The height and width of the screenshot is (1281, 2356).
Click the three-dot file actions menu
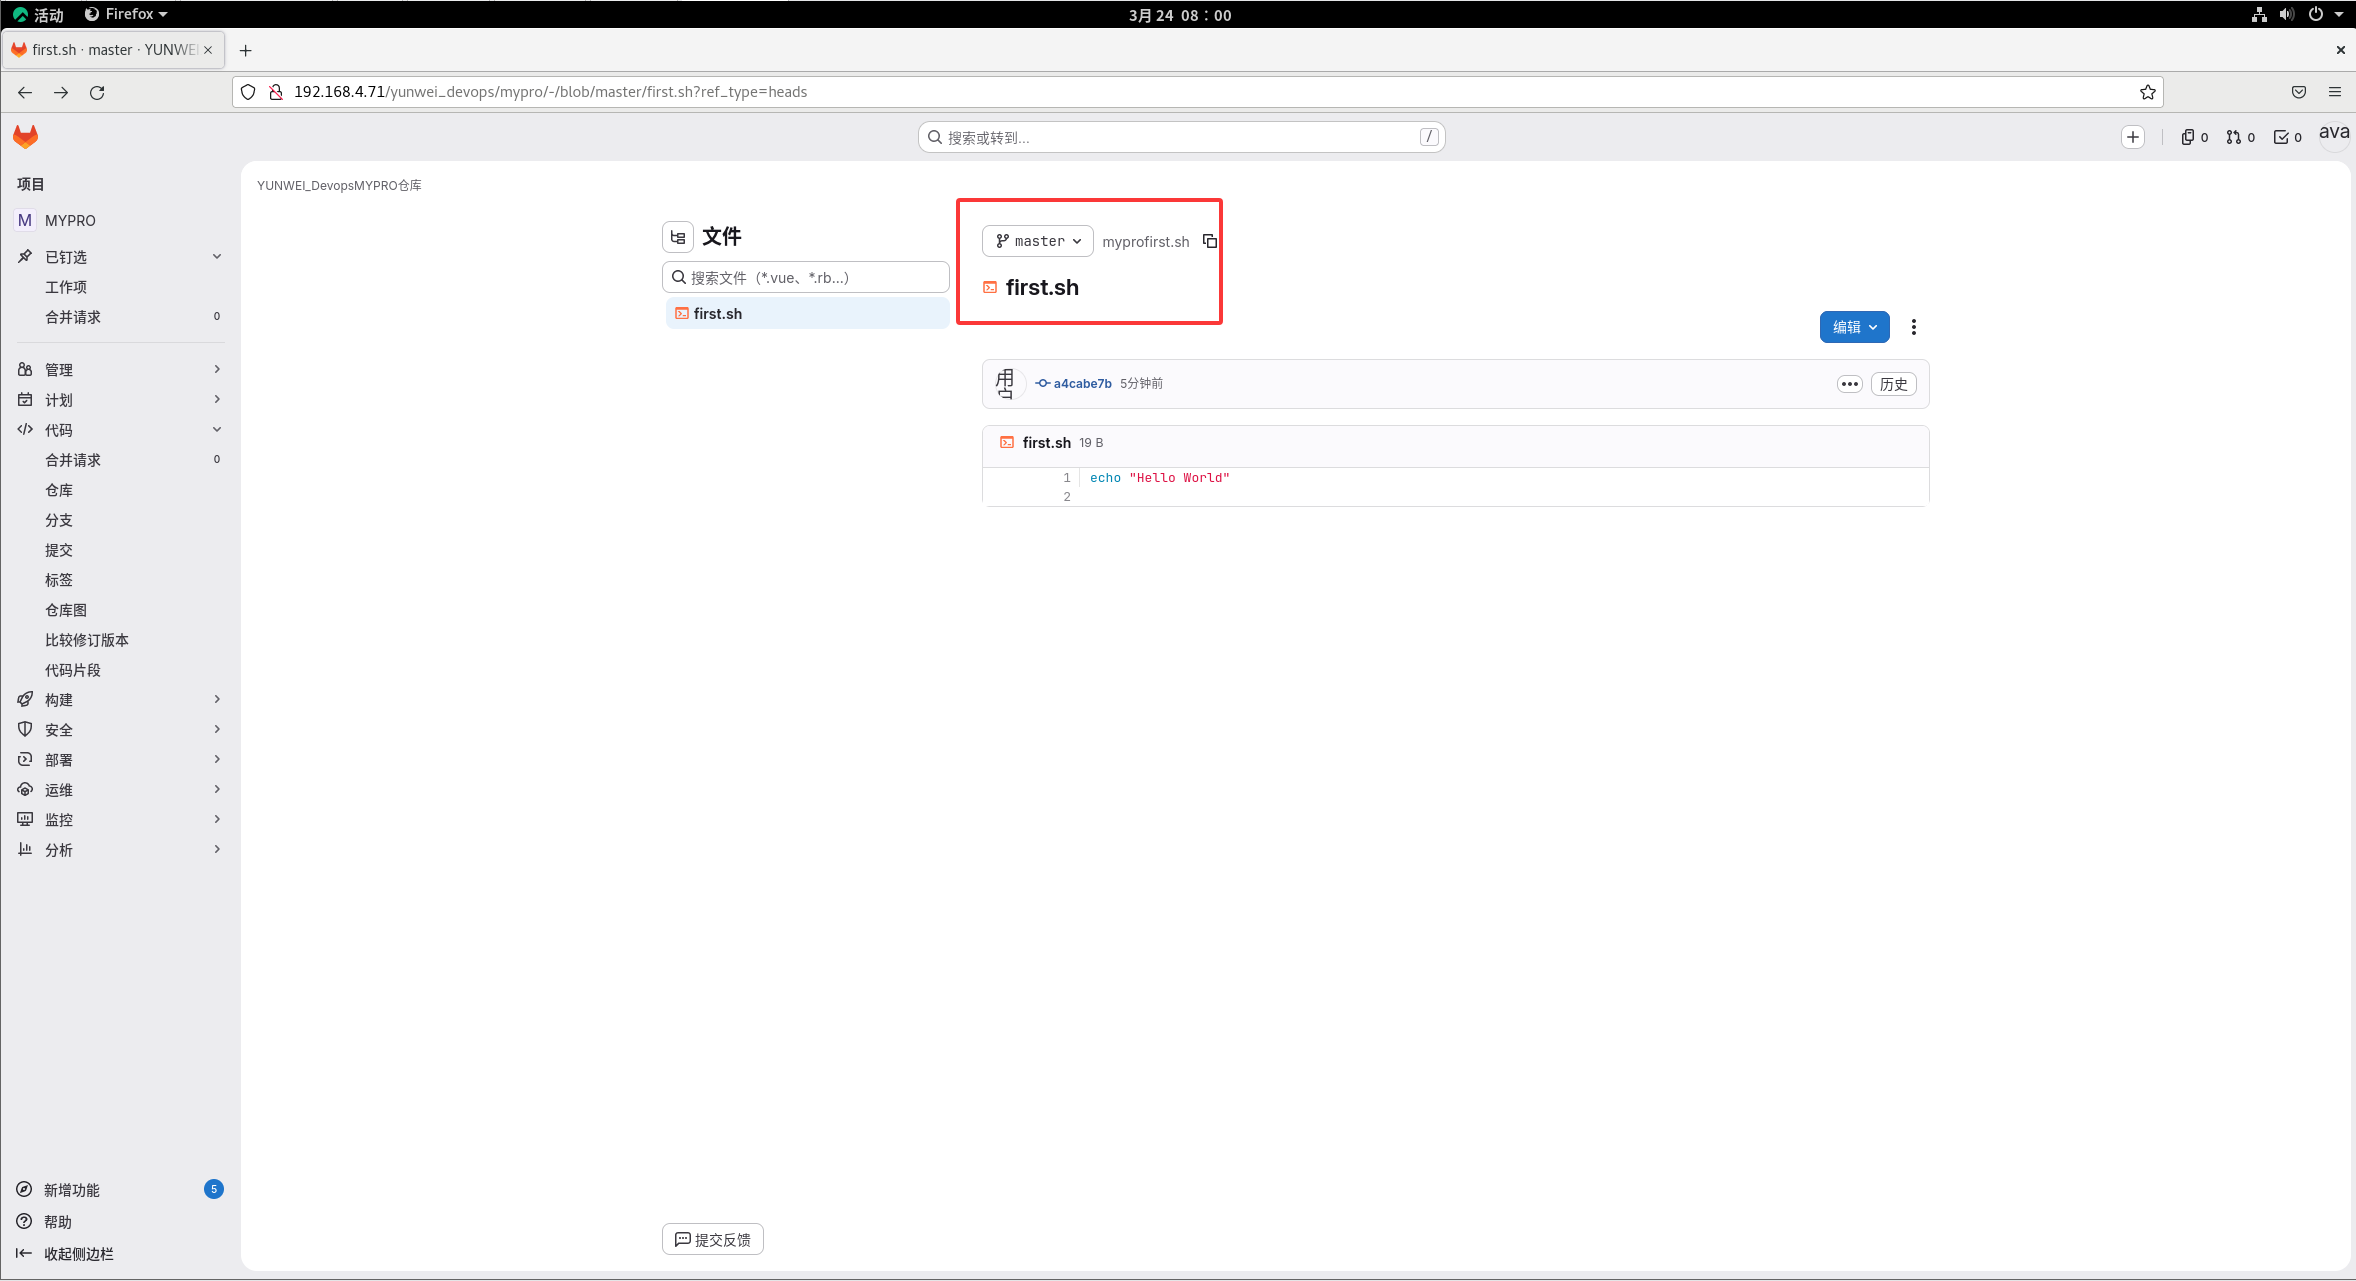click(1913, 327)
